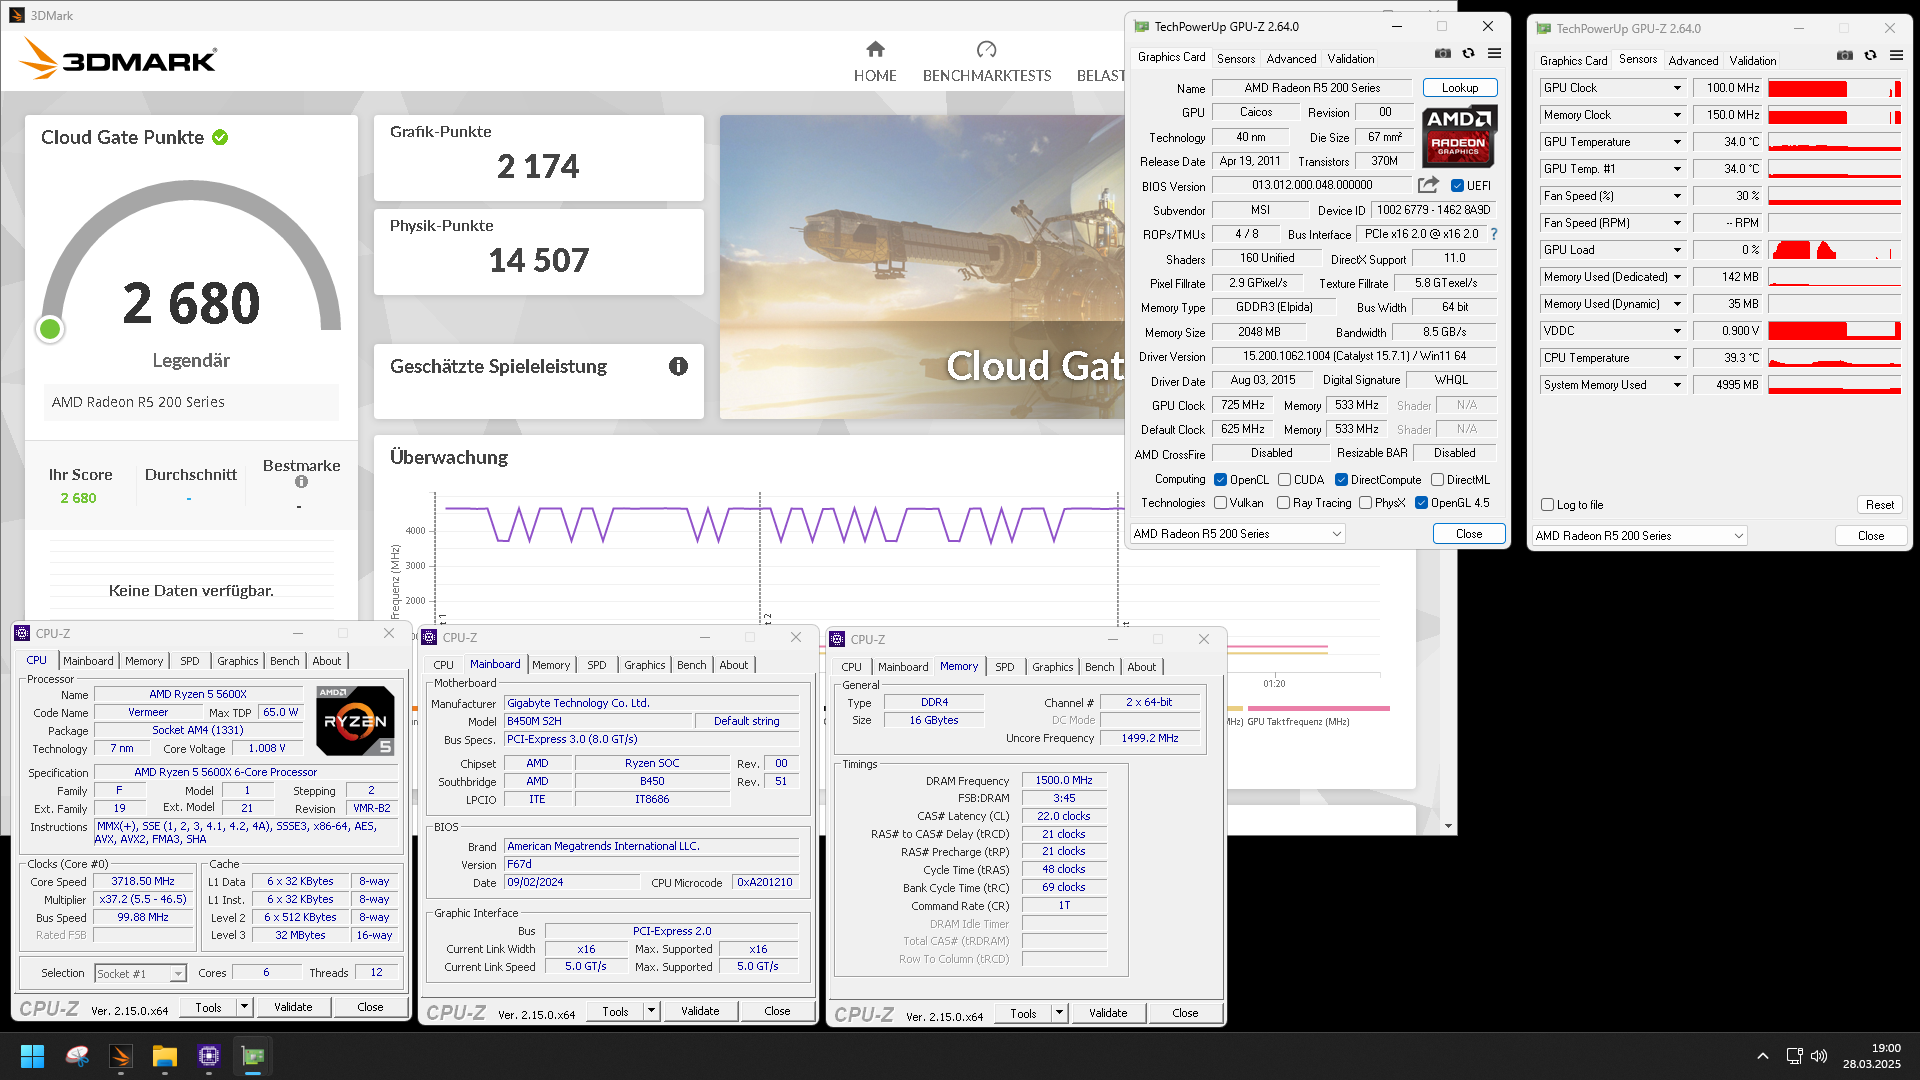Toggle the UEFI checkbox
The height and width of the screenshot is (1080, 1920).
click(x=1457, y=186)
